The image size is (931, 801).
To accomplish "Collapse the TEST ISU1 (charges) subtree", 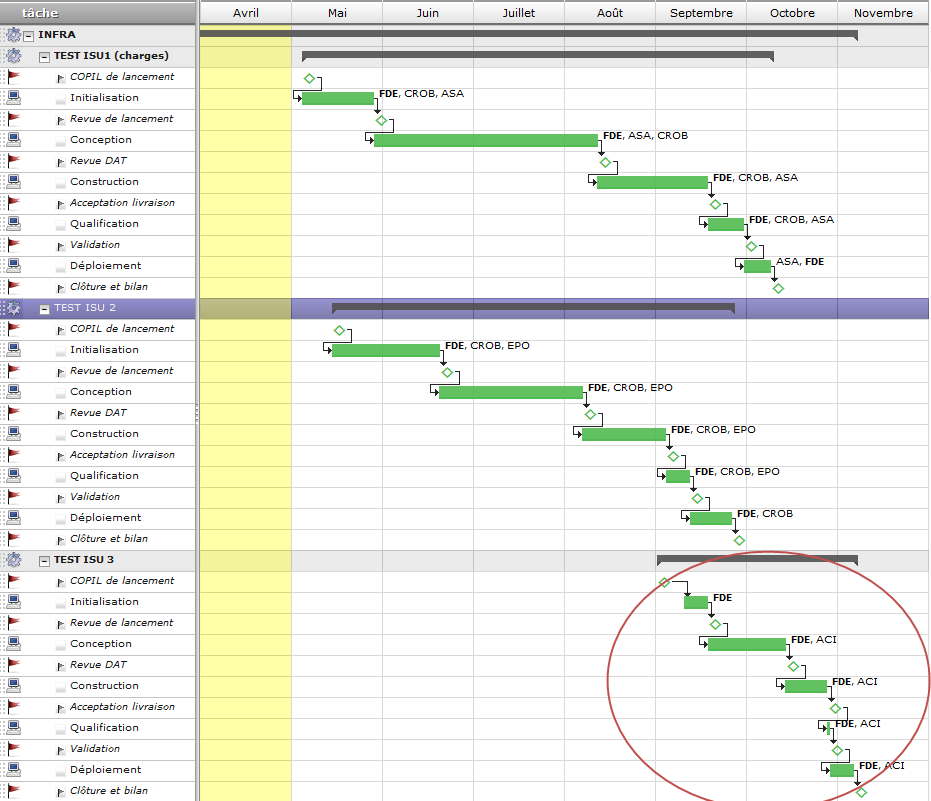I will (44, 56).
